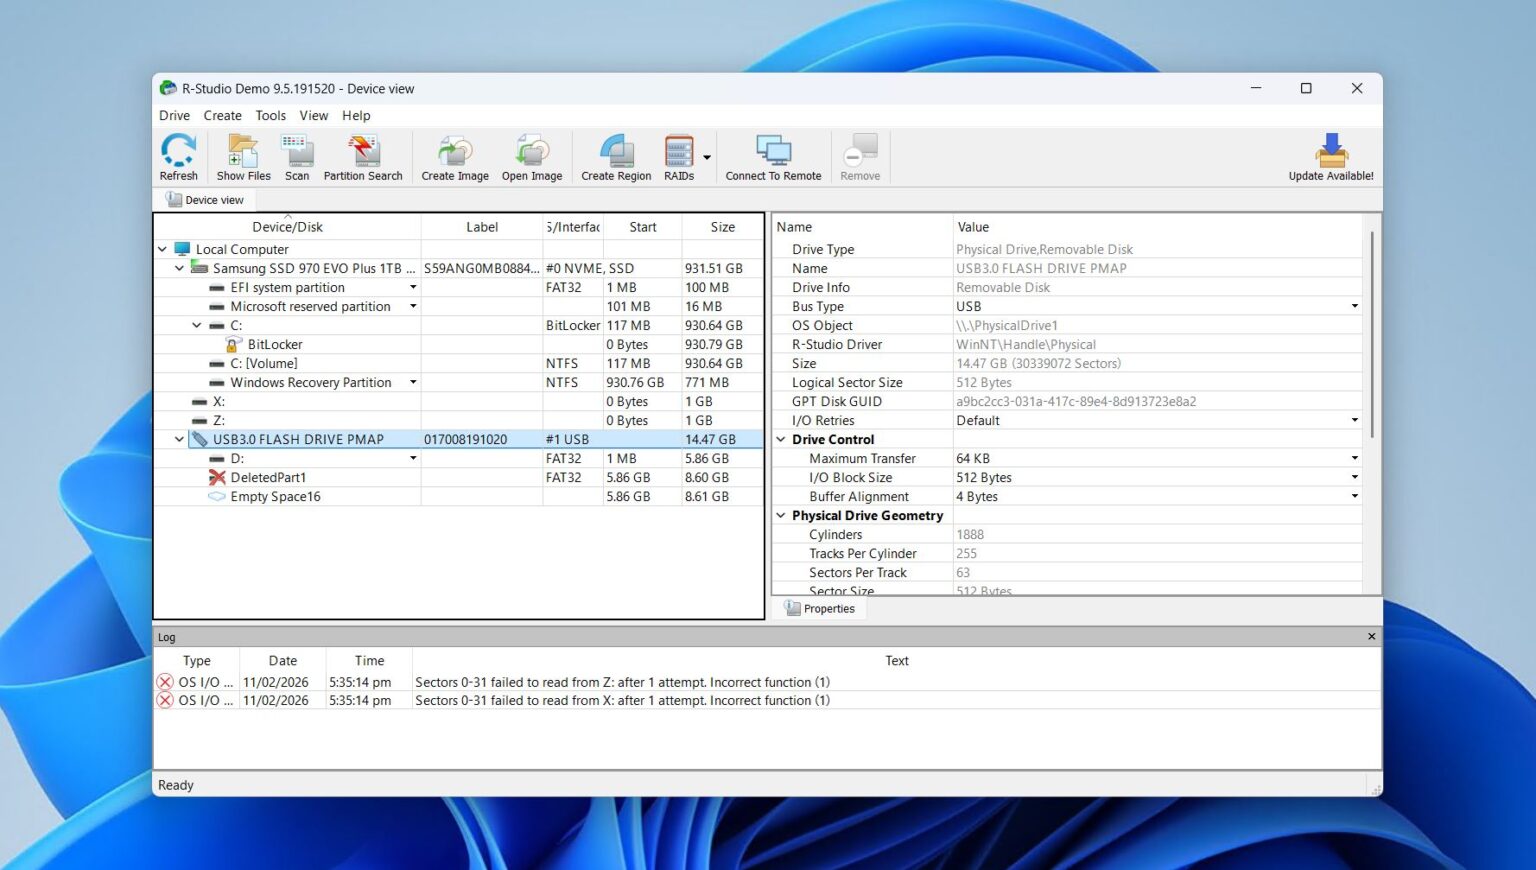Viewport: 1536px width, 870px height.
Task: Sort by Device/Disk column header
Action: (287, 227)
